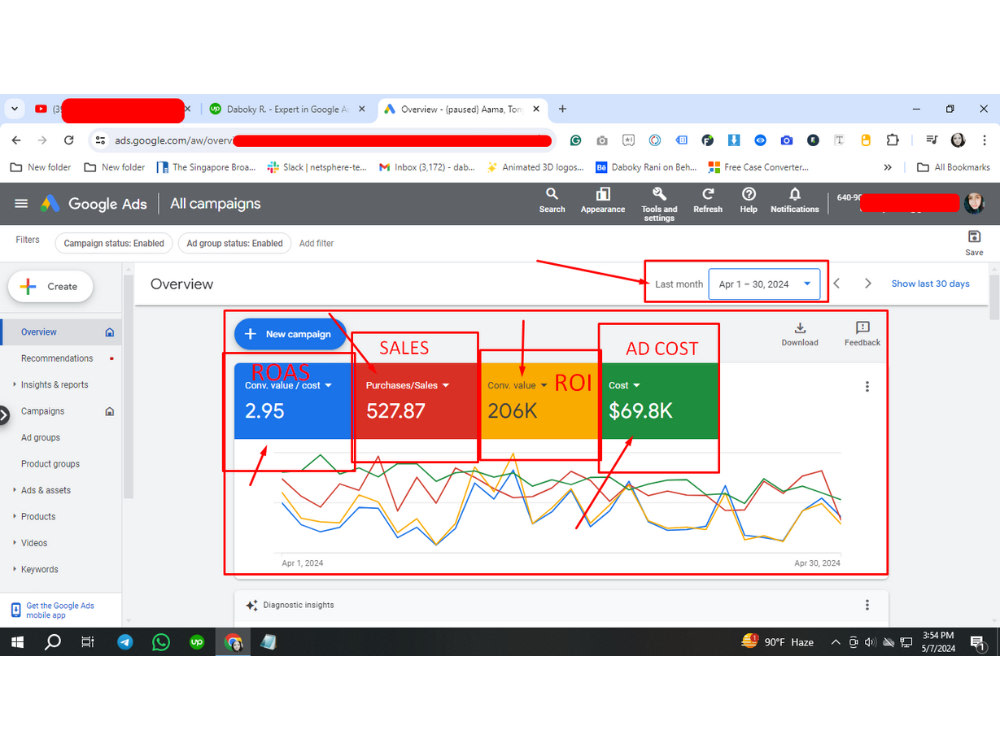Open All Bookmarks folder
This screenshot has height=750, width=1000.
coord(953,167)
